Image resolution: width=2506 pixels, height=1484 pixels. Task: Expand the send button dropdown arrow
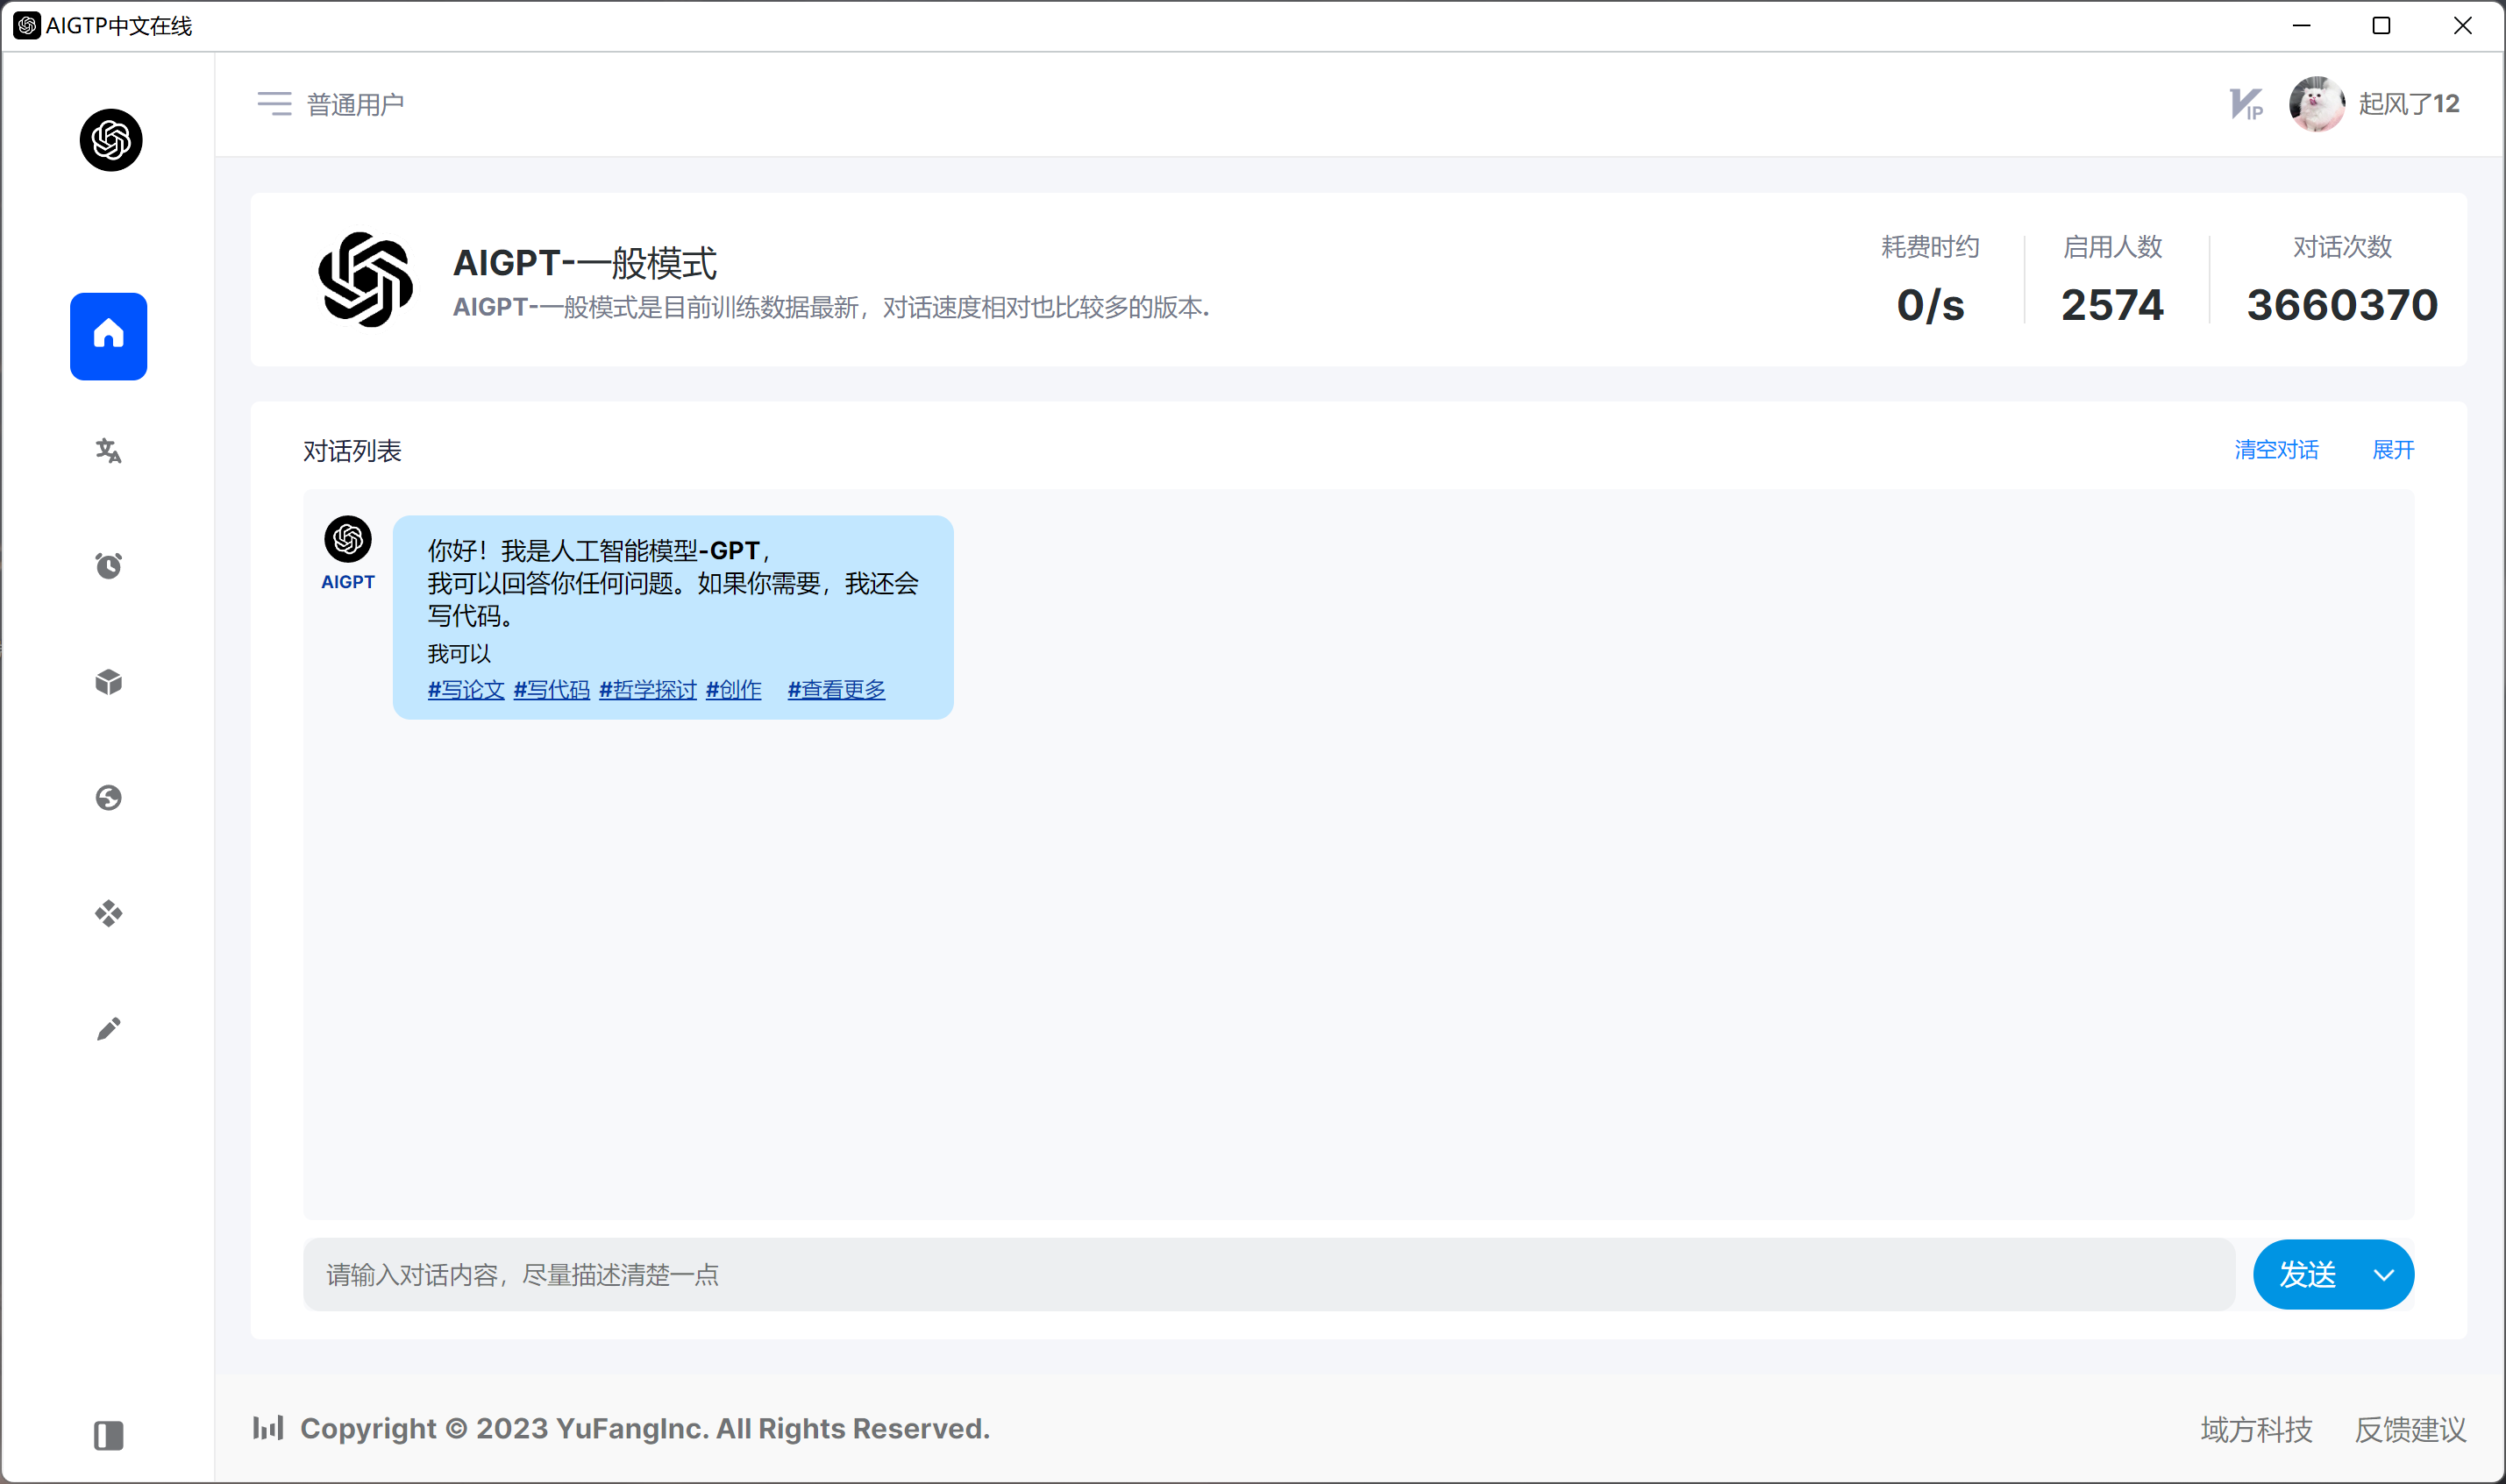pyautogui.click(x=2384, y=1274)
